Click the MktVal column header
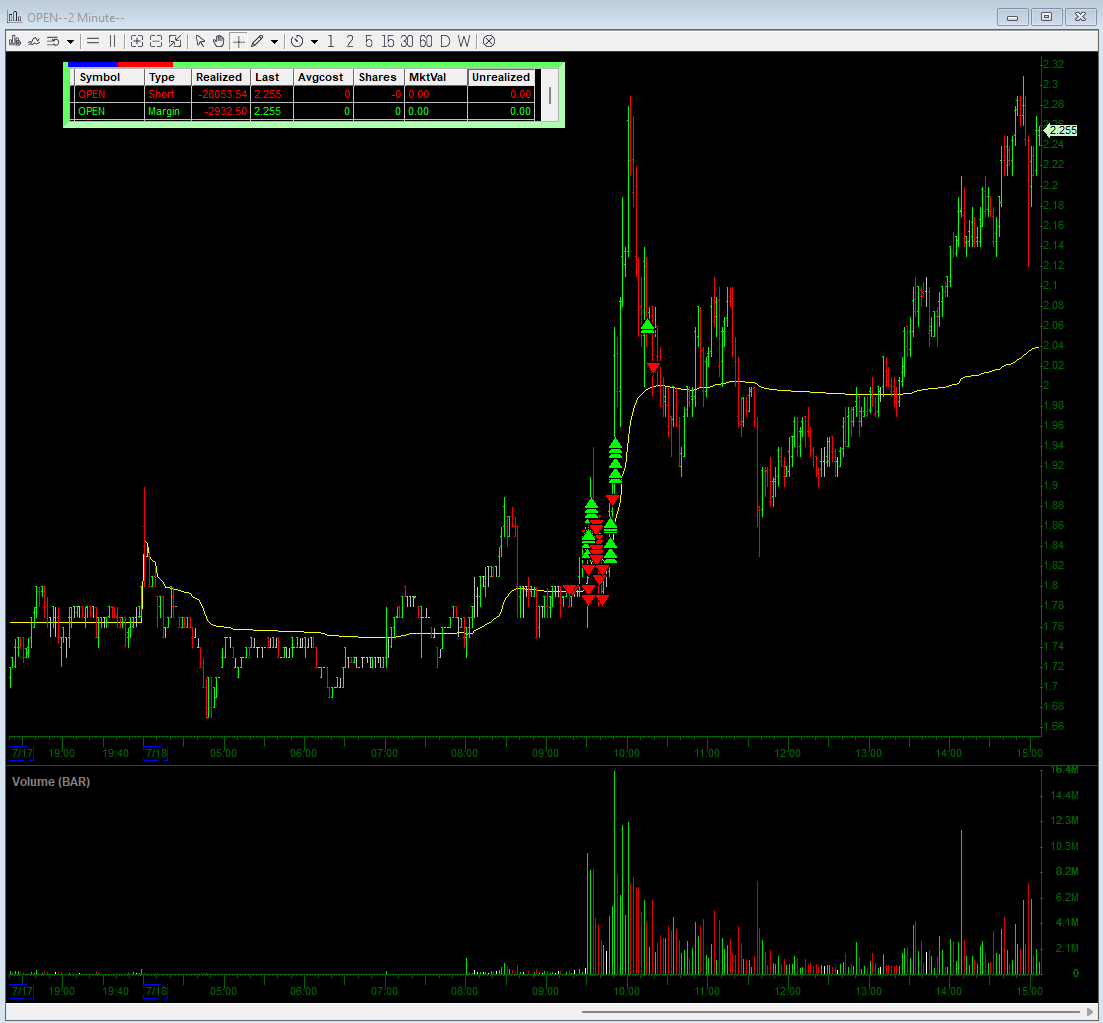The width and height of the screenshot is (1103, 1023). click(x=435, y=77)
